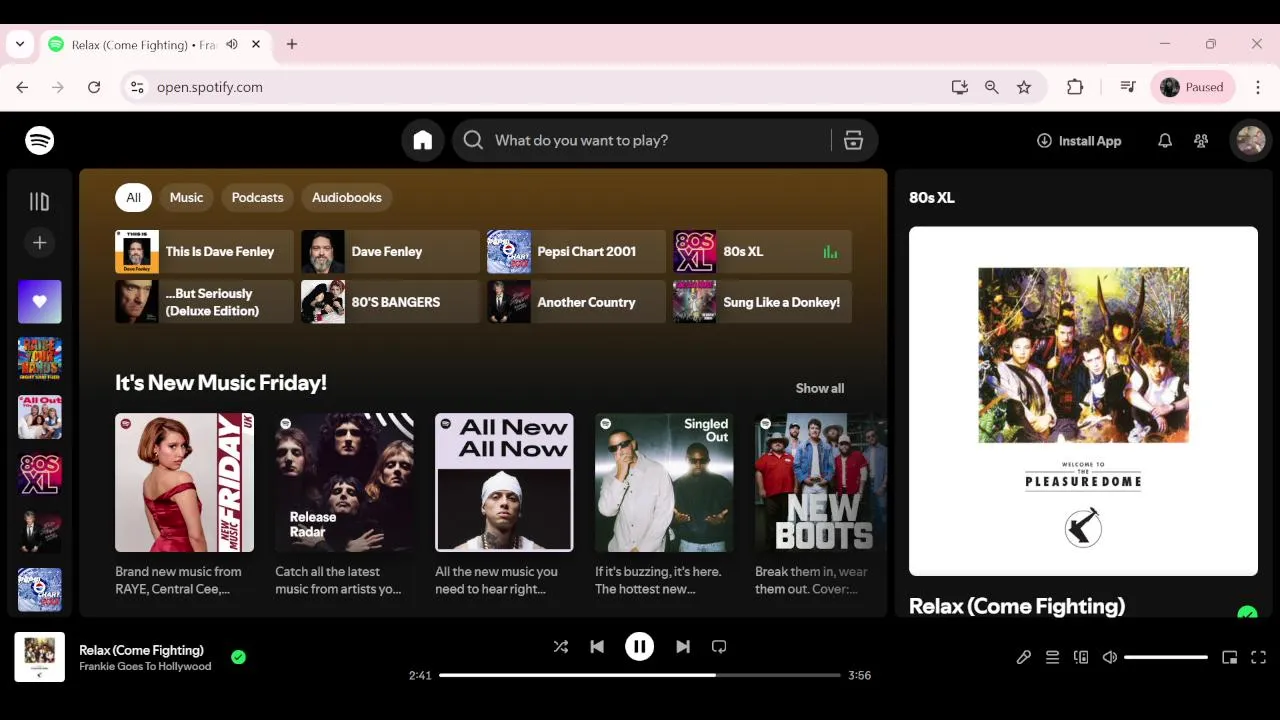1280x720 pixels.
Task: Open the All Out playlist in the sidebar
Action: pos(39,417)
